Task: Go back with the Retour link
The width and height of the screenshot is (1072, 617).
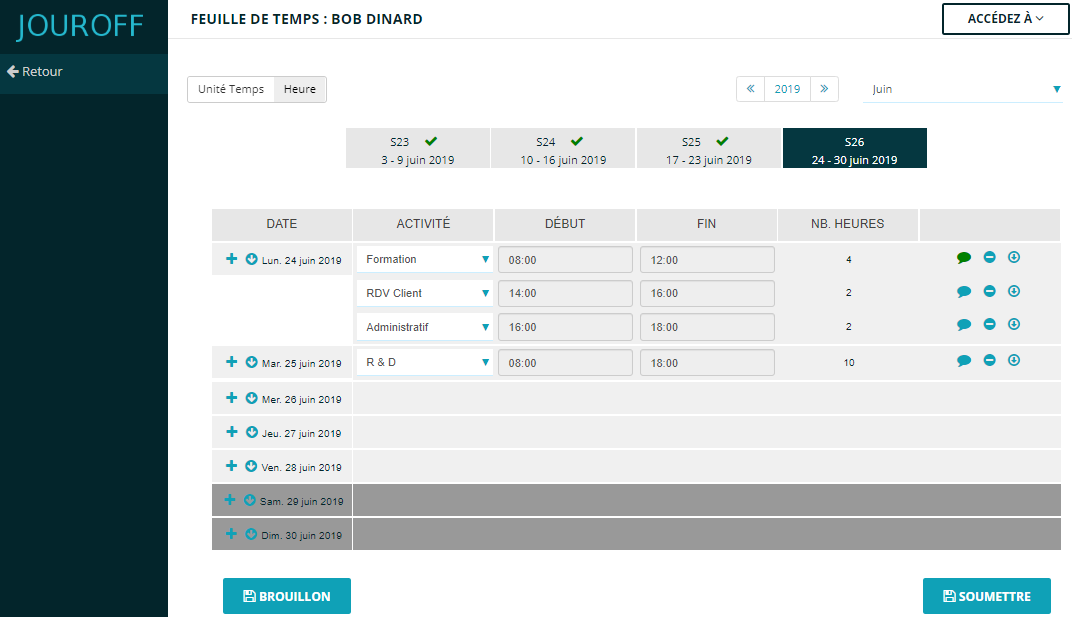Action: coord(35,71)
